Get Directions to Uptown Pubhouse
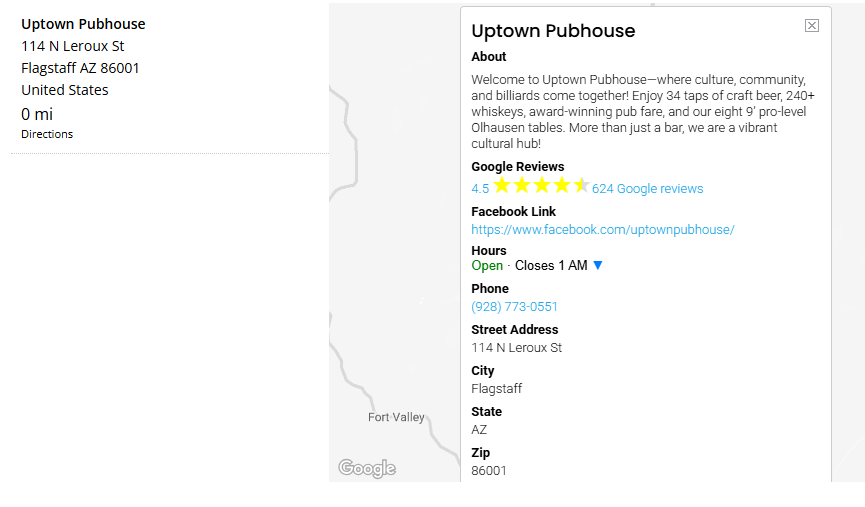 pos(47,134)
